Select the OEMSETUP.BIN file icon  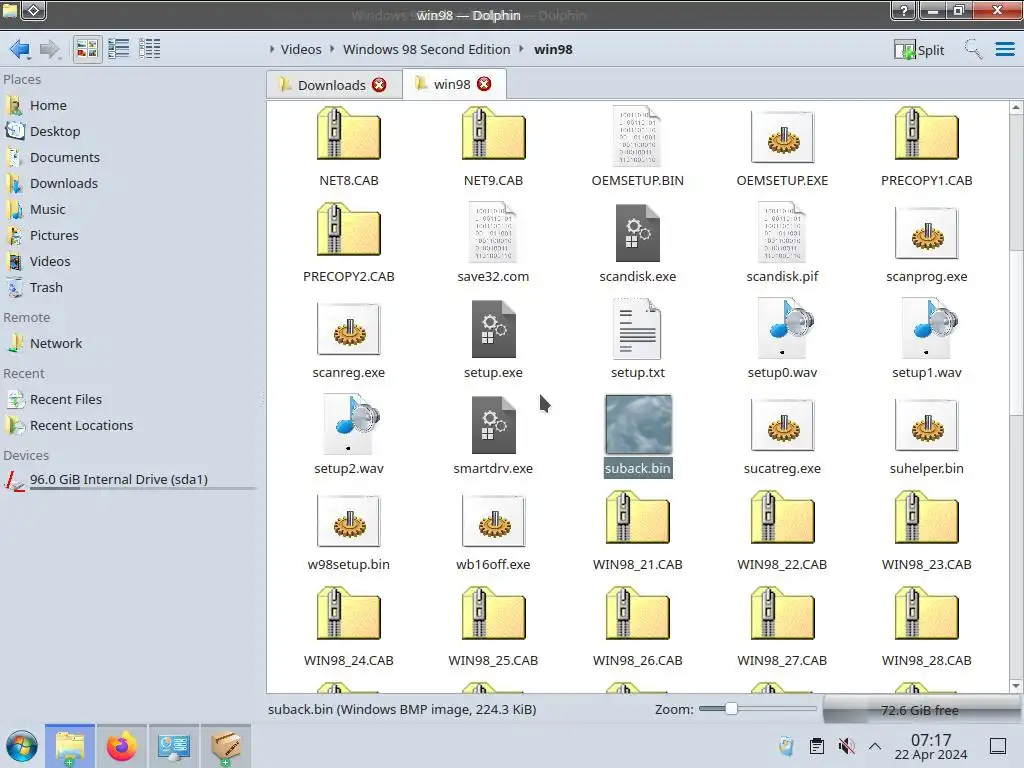637,137
